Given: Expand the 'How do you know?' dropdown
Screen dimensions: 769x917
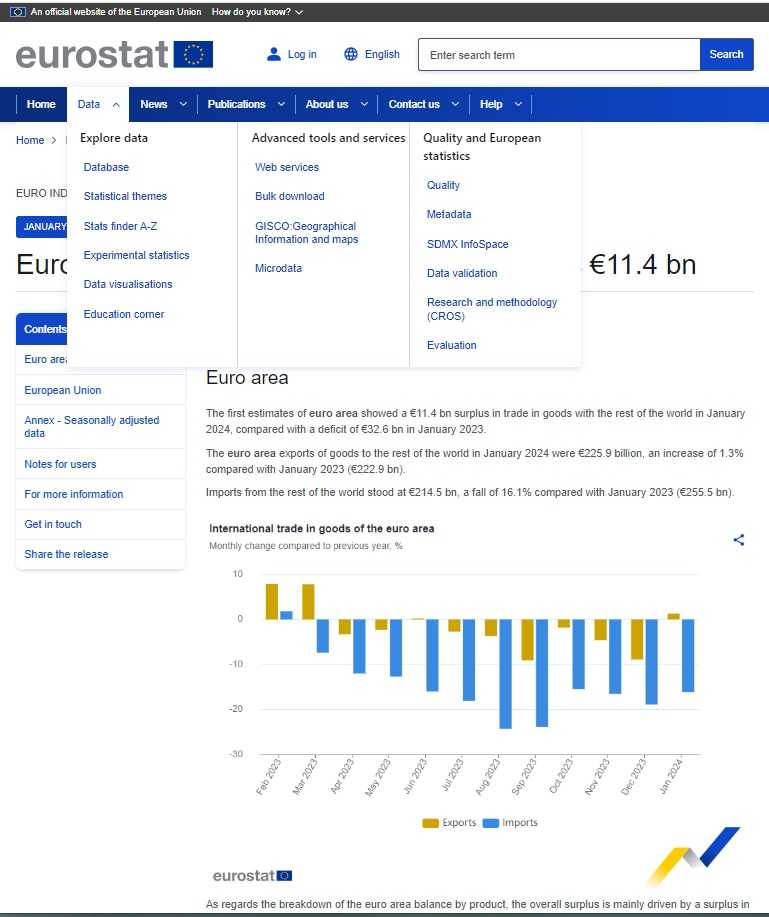Looking at the screenshot, I should (x=257, y=12).
